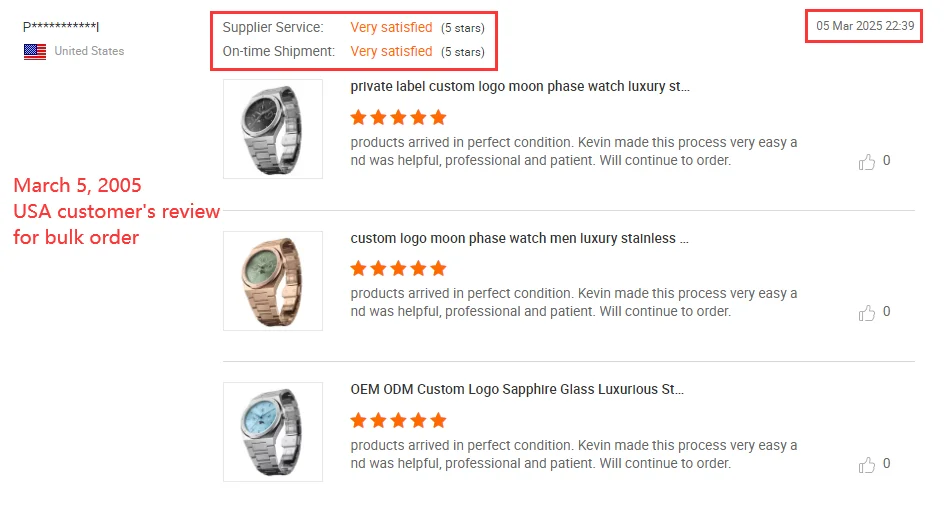
Task: Open the blue dial sapphire watch thumbnail
Action: pos(273,432)
